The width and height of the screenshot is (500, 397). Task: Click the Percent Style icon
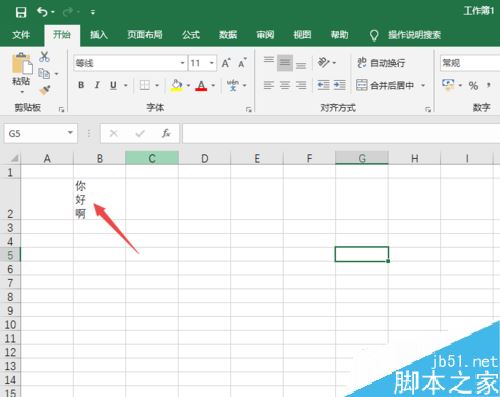[473, 85]
